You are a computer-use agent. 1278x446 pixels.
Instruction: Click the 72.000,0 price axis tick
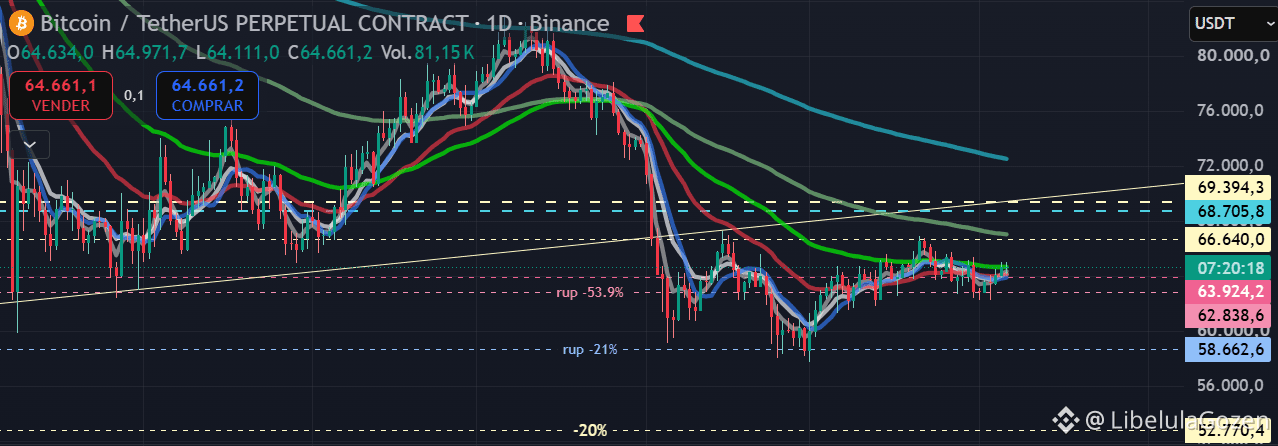(x=1230, y=165)
